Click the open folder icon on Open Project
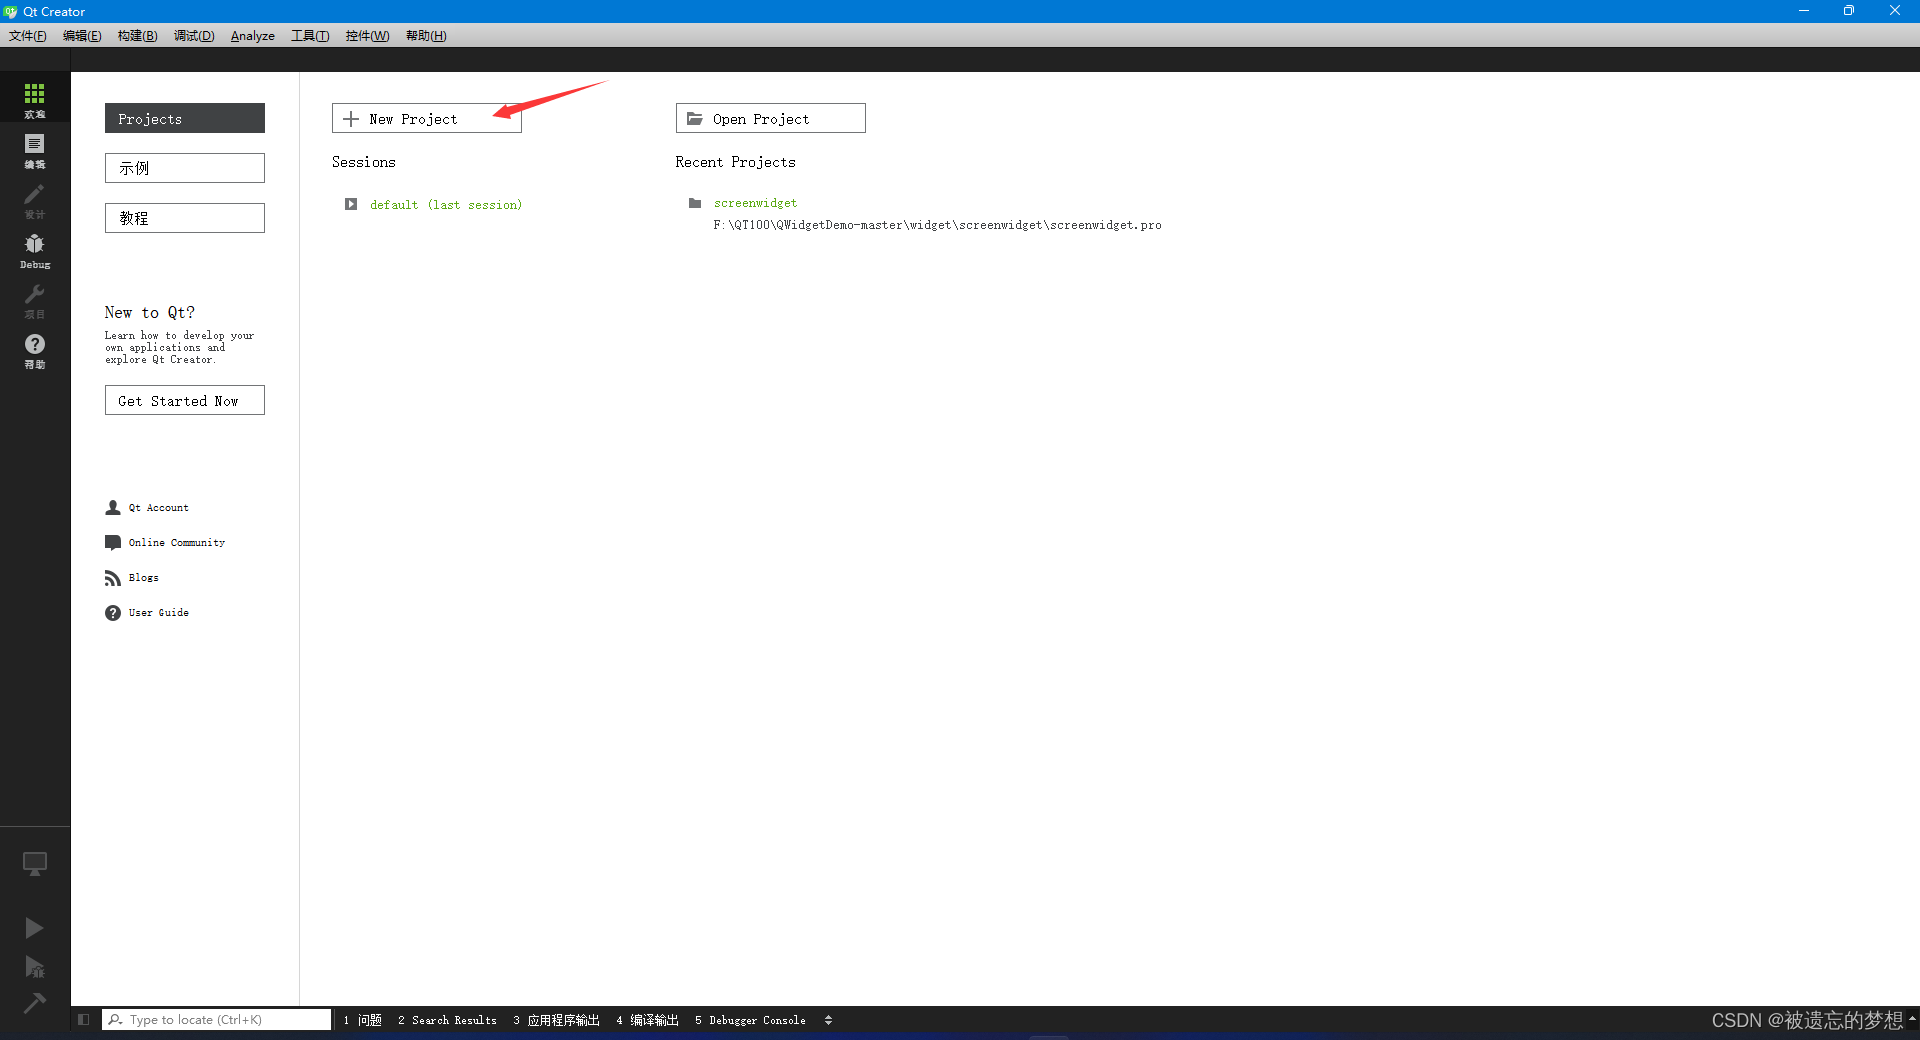 pyautogui.click(x=695, y=119)
